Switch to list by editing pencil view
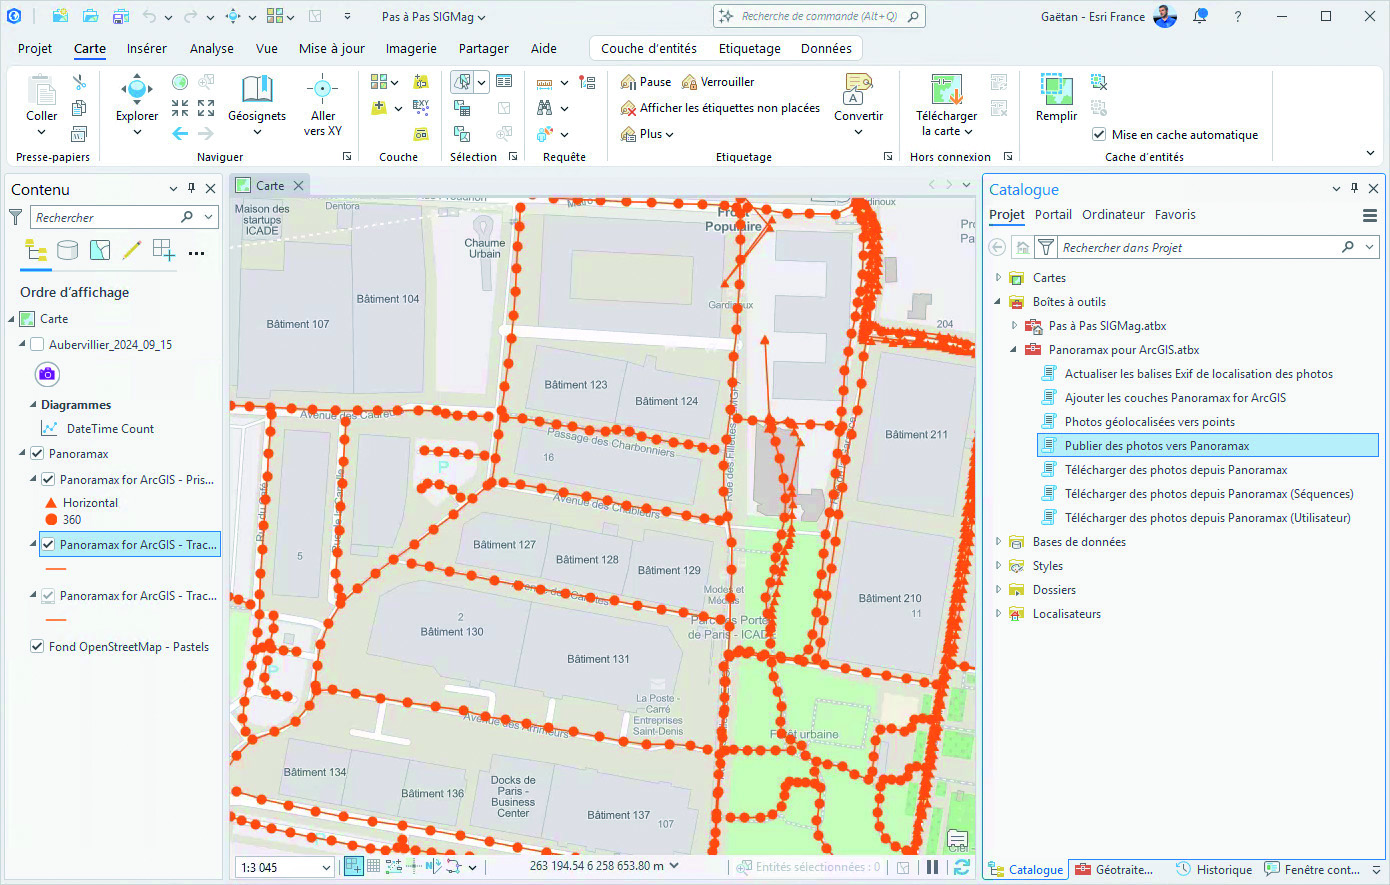Screen dimensions: 1390x885 132,251
